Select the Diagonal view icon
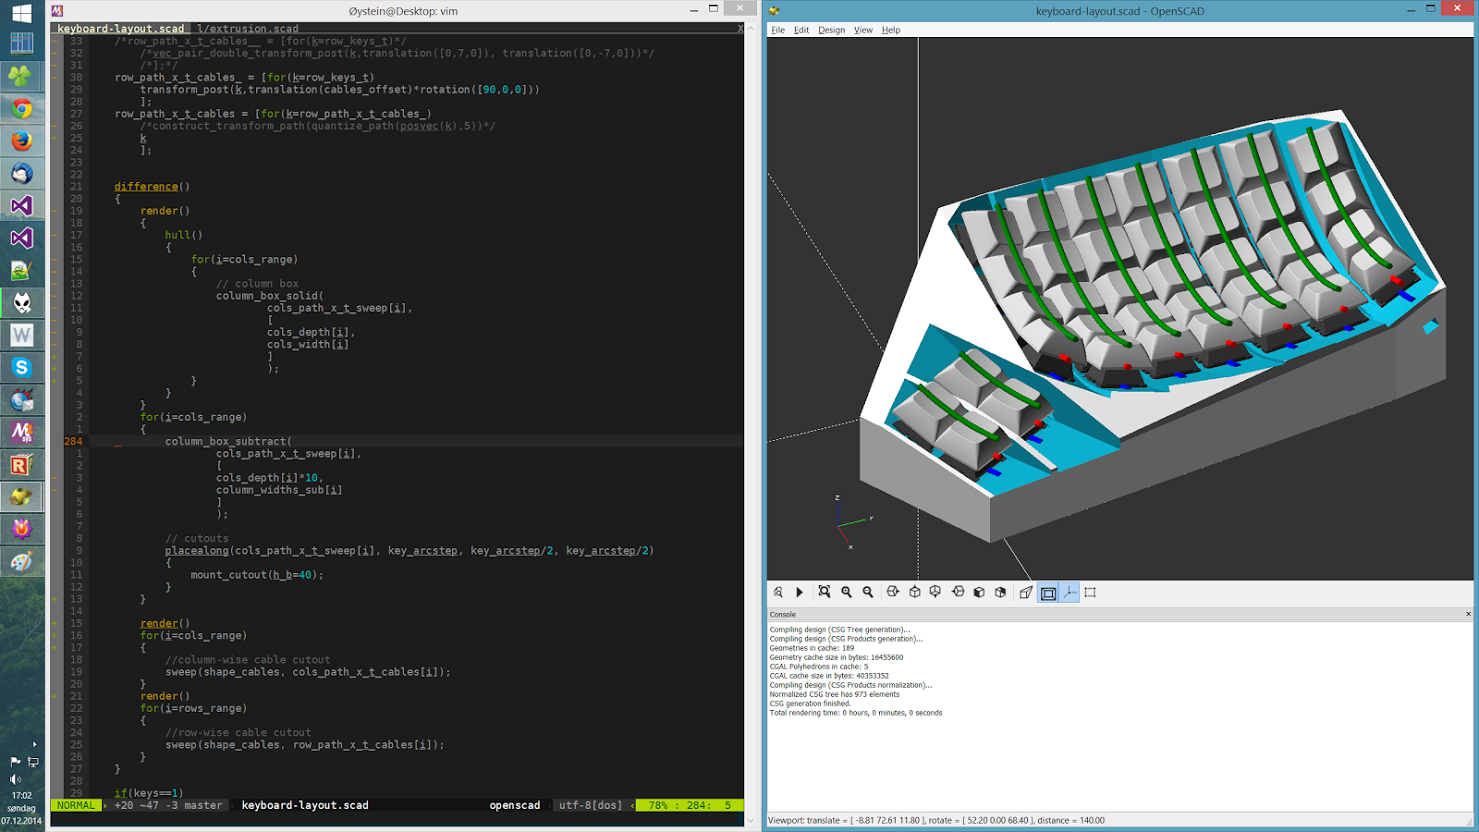 click(x=1025, y=592)
